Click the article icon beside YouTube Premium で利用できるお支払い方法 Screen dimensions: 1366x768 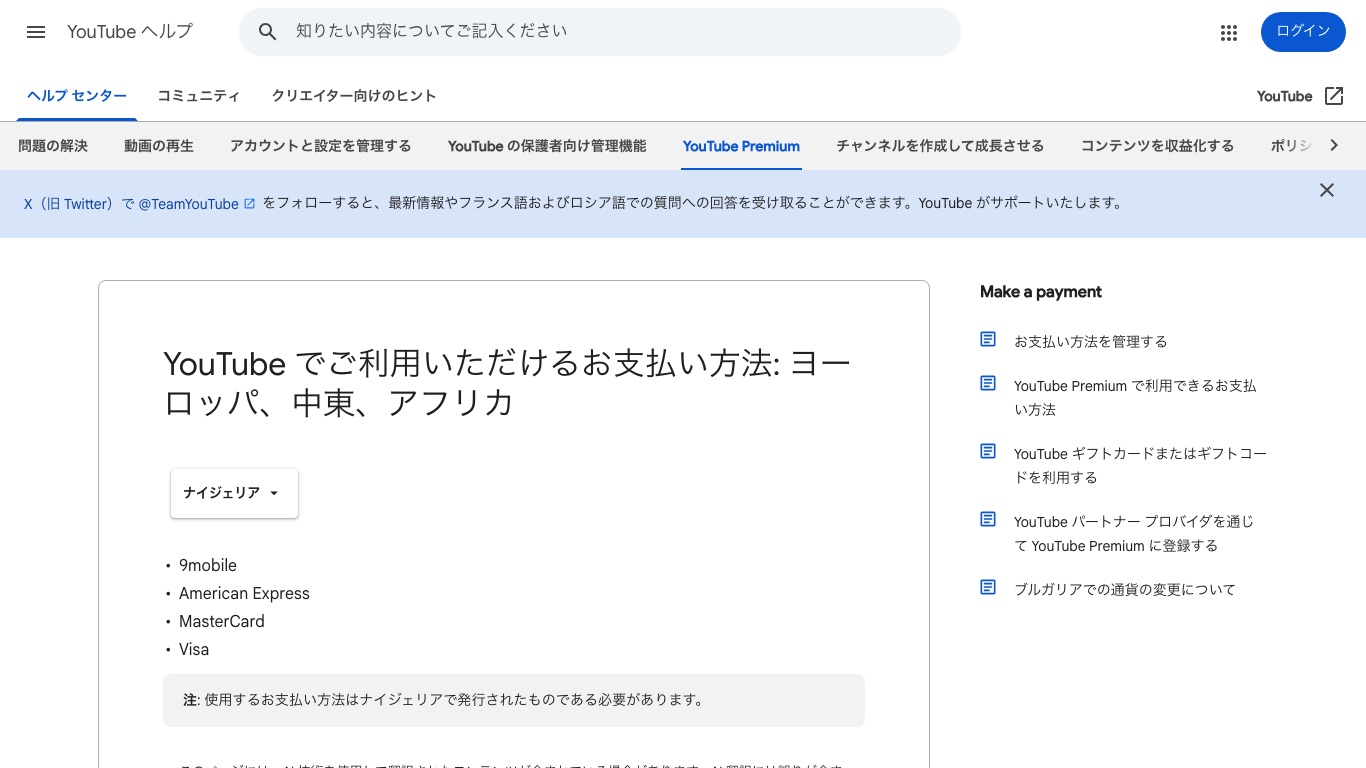[988, 384]
